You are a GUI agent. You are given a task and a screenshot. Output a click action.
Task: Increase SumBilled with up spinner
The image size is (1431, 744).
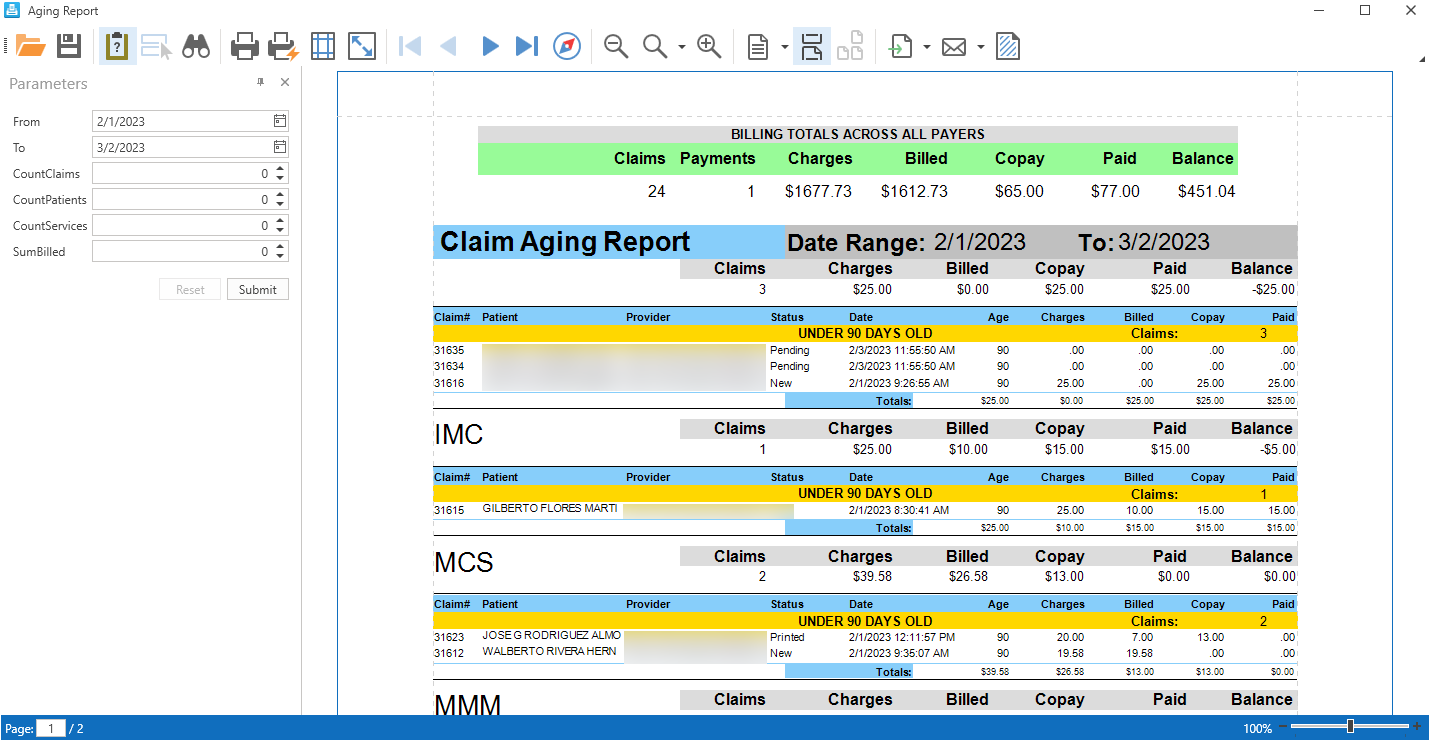[x=280, y=246]
